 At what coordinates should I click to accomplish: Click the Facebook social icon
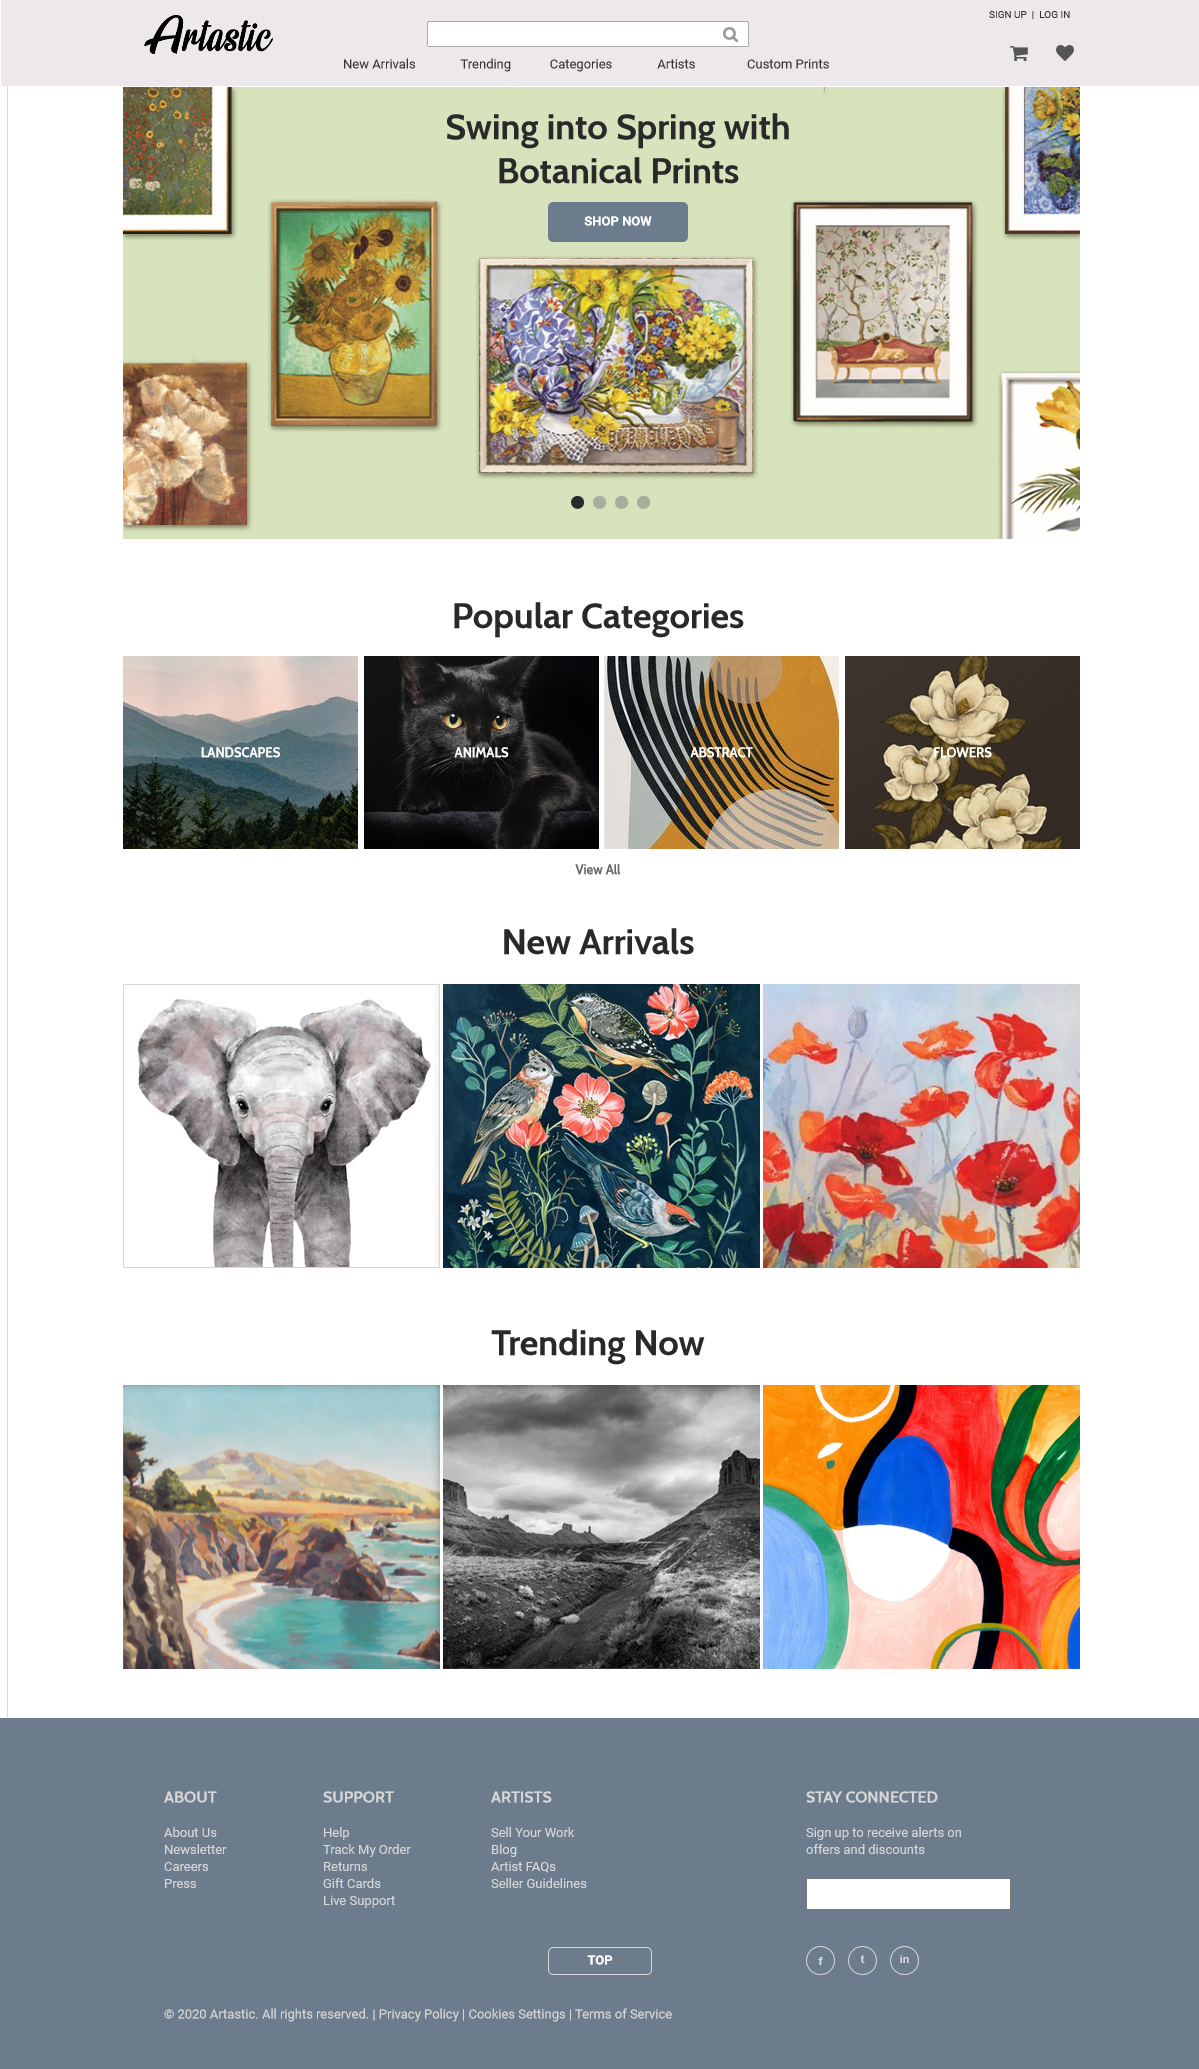pyautogui.click(x=820, y=1960)
